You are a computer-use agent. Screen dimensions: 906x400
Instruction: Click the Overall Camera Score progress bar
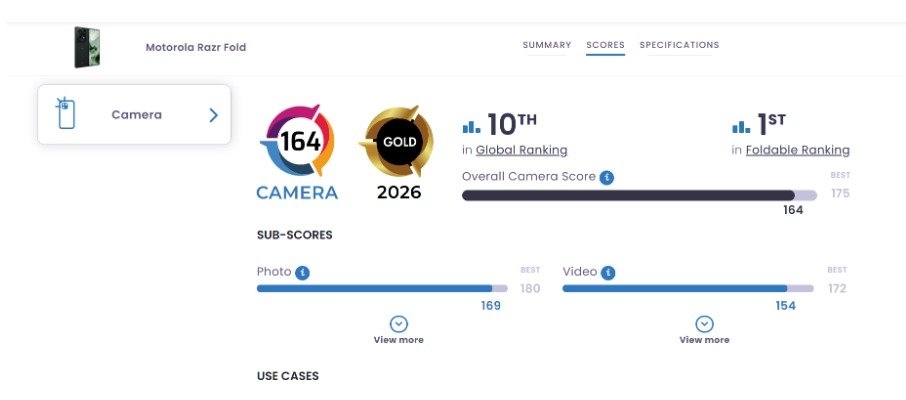pyautogui.click(x=639, y=195)
